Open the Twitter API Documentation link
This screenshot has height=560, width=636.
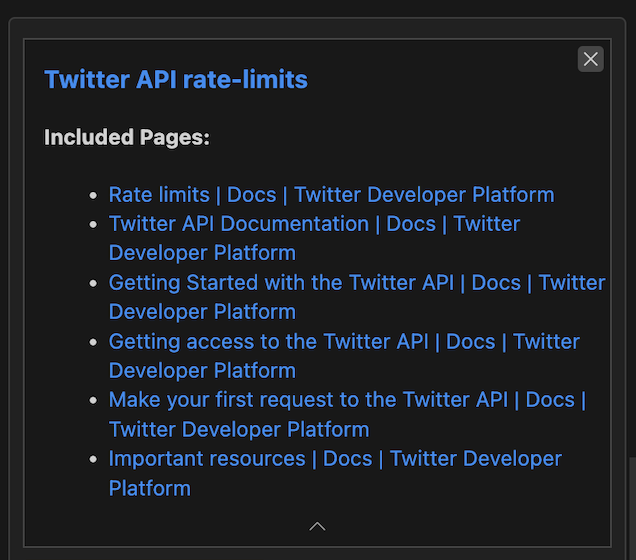(314, 224)
